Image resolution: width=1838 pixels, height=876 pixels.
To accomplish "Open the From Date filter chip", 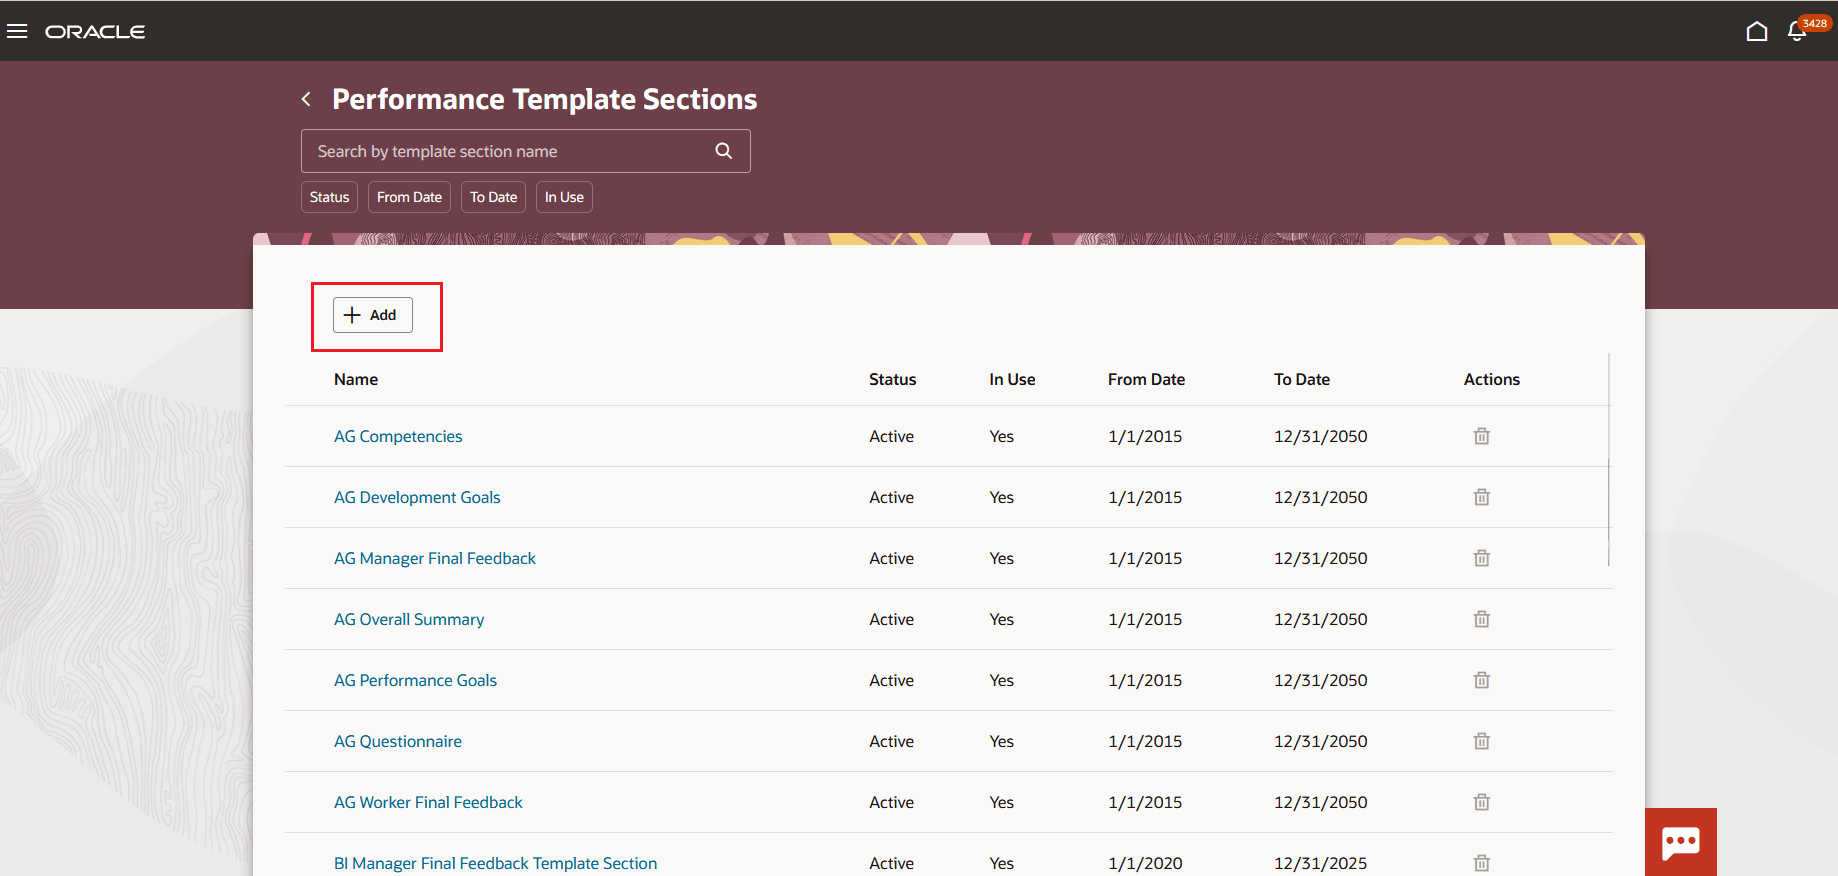I will (409, 197).
